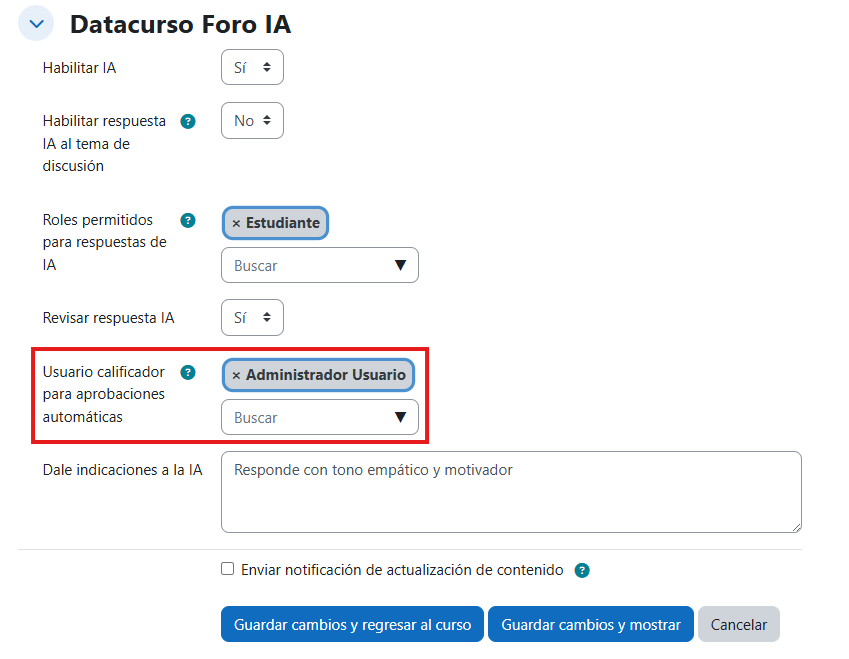The width and height of the screenshot is (849, 659).
Task: Open the Habilitar IA selector
Action: click(x=252, y=67)
